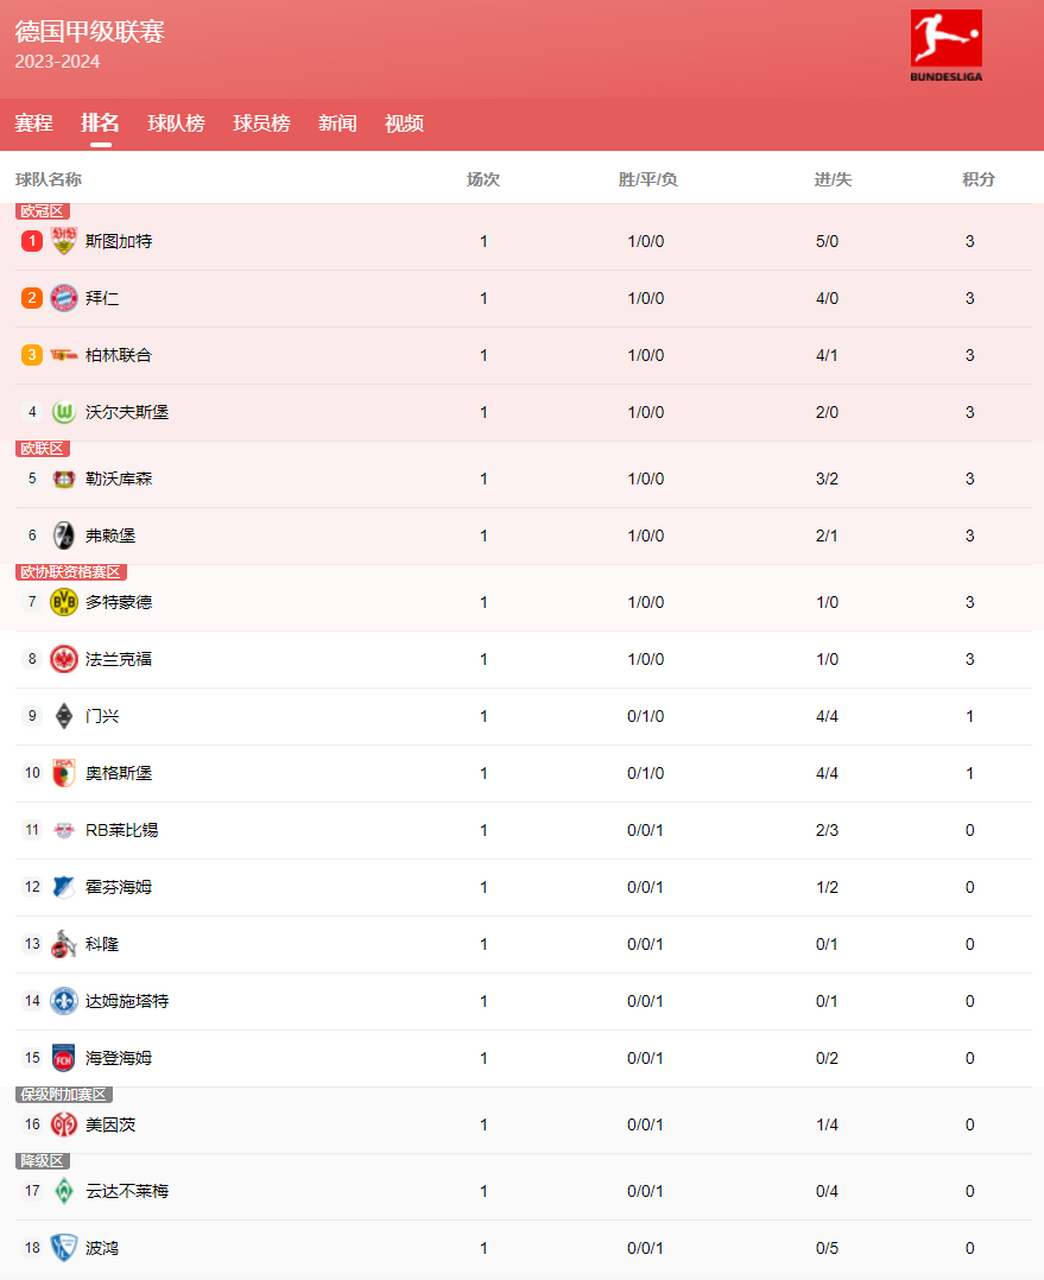Click the Werder Bremen diamond crest
The height and width of the screenshot is (1280, 1044).
coord(64,1191)
